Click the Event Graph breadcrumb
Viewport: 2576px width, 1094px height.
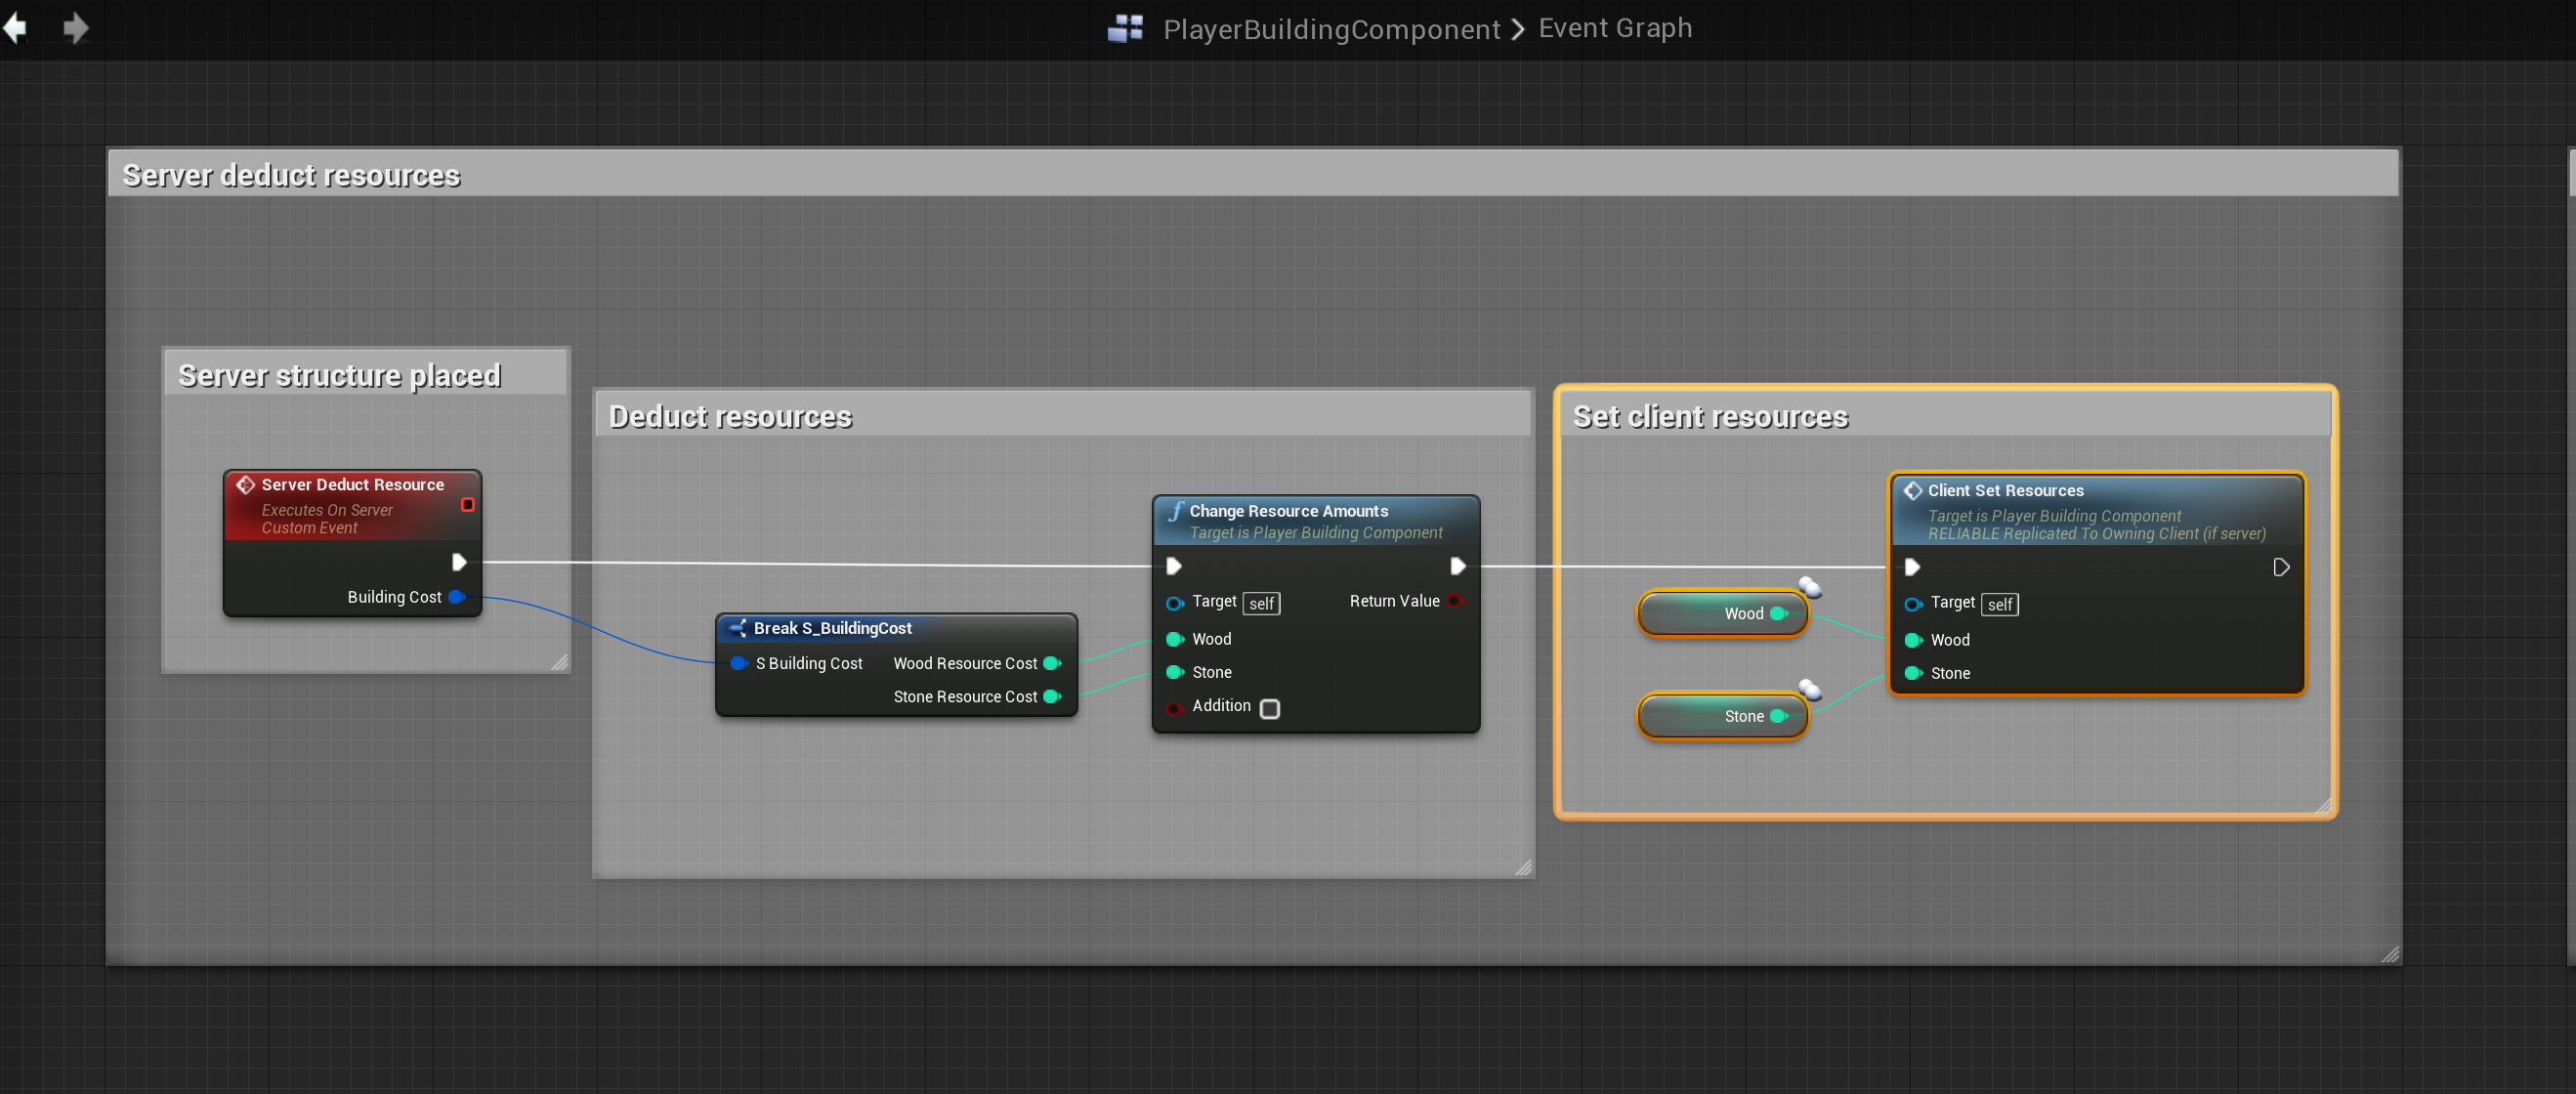point(1614,28)
